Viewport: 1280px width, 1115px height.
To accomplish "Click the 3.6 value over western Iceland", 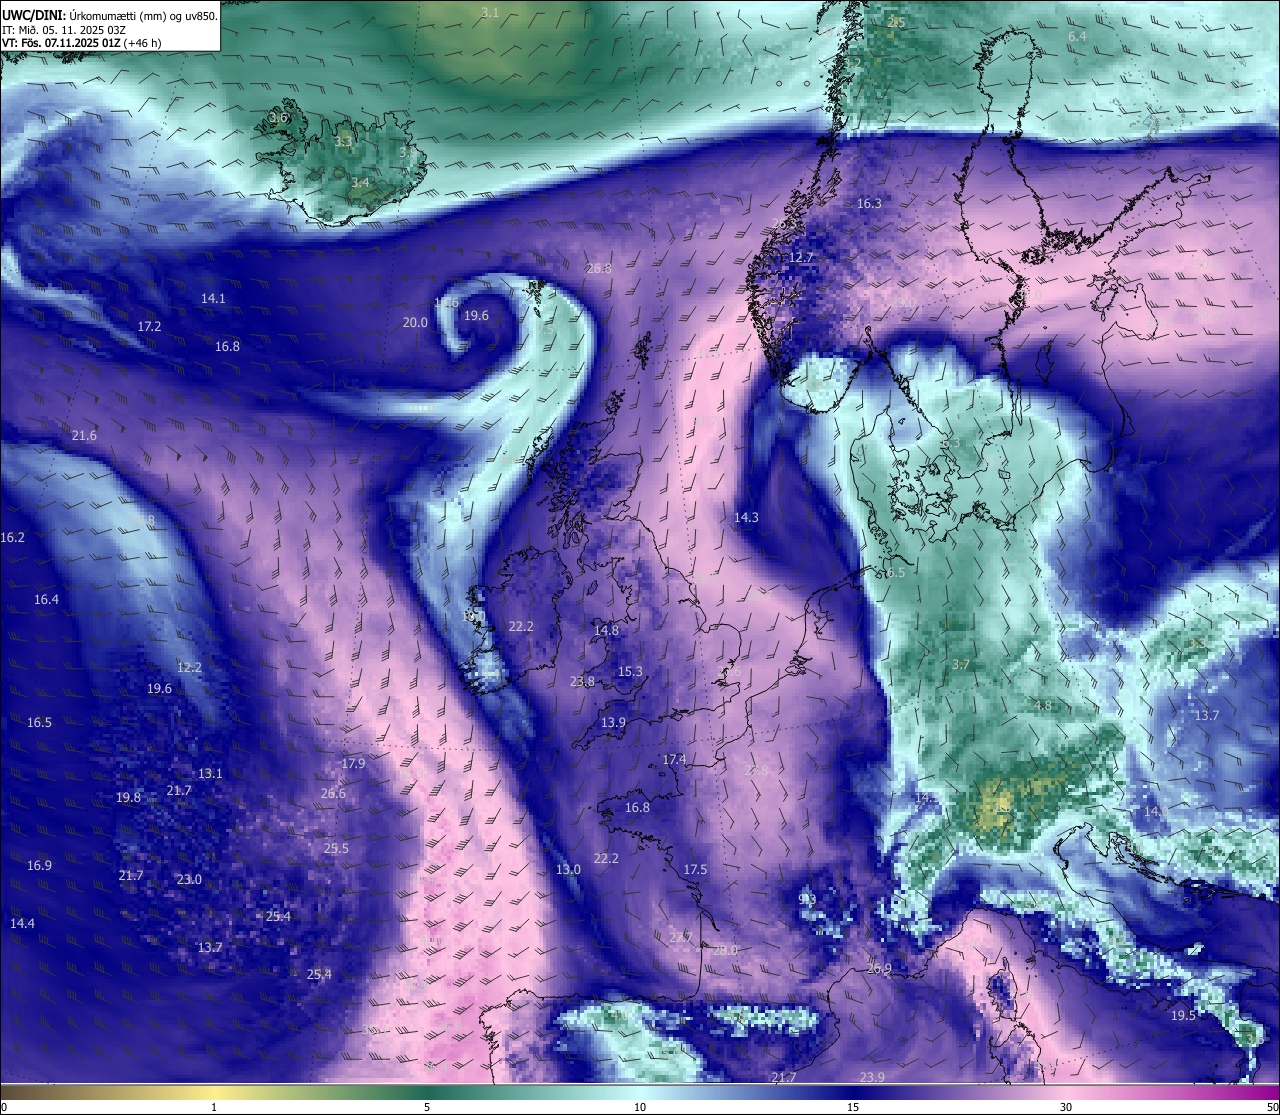I will (278, 118).
